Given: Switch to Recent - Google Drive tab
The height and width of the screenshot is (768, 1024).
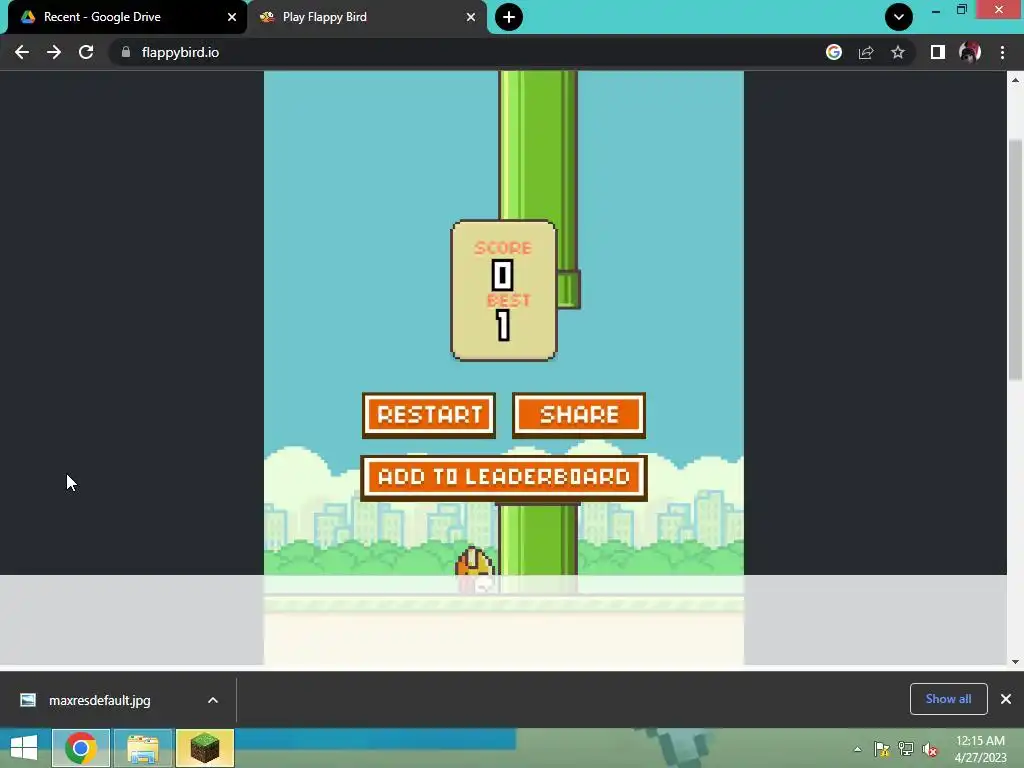Looking at the screenshot, I should pos(124,17).
